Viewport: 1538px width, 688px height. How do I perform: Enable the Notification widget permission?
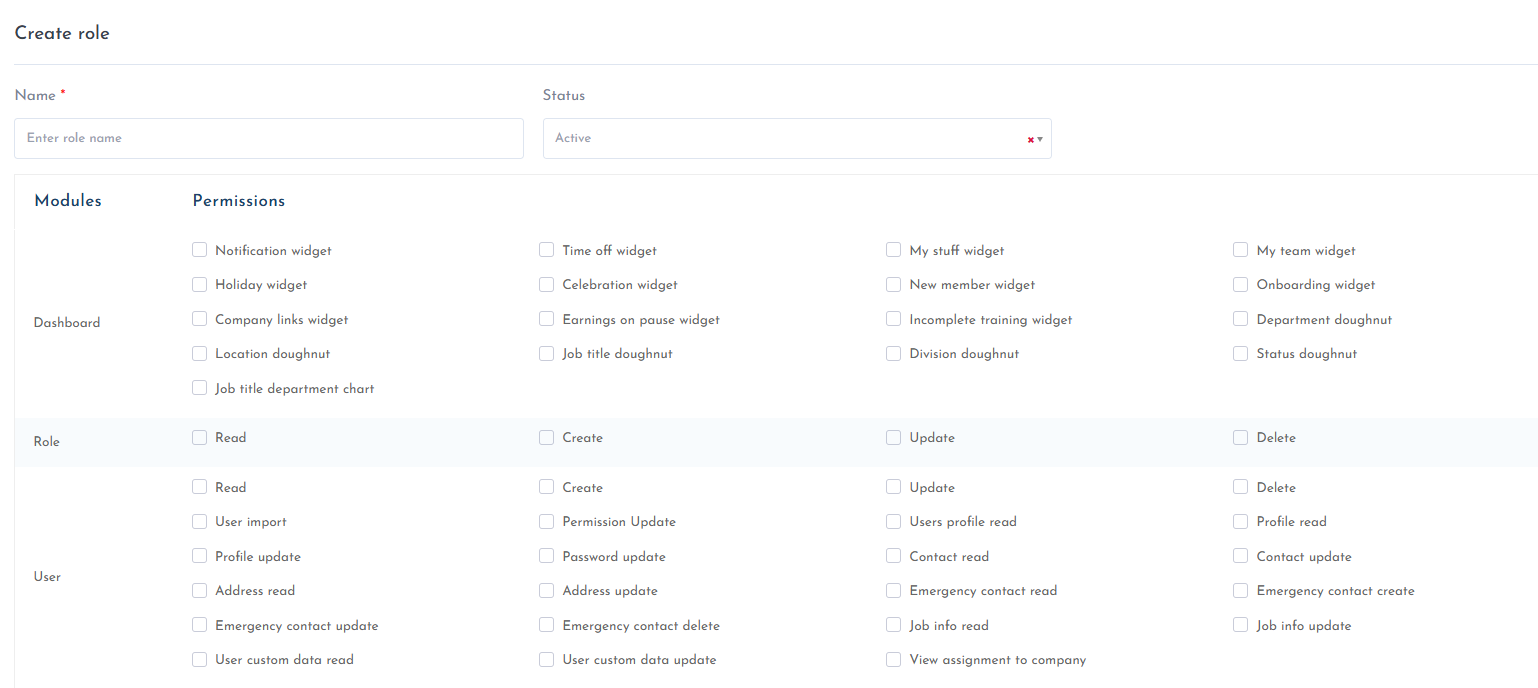point(199,250)
